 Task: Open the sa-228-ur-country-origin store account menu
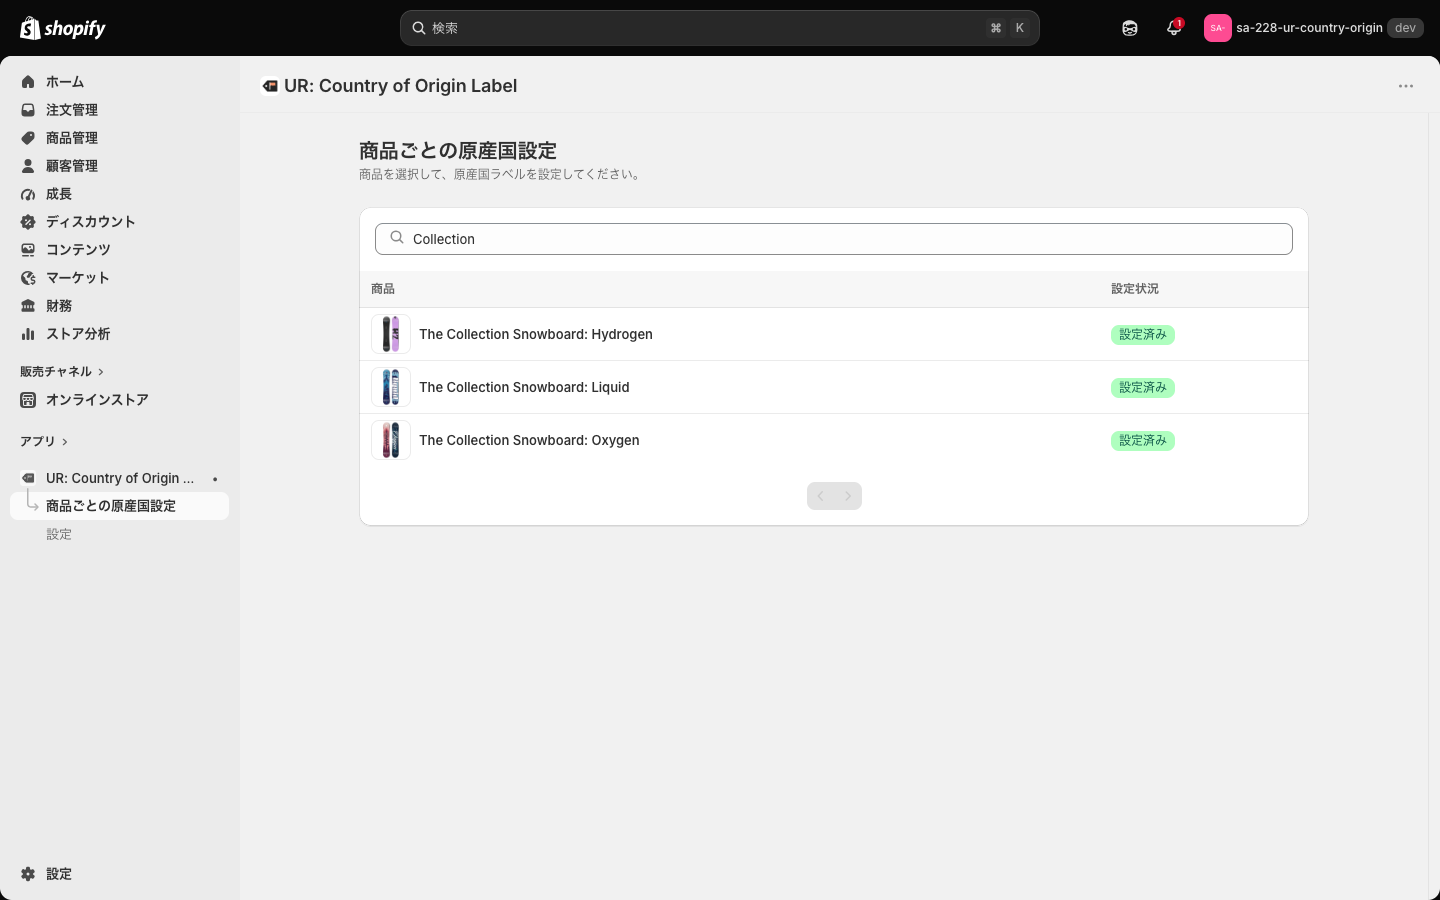1314,28
